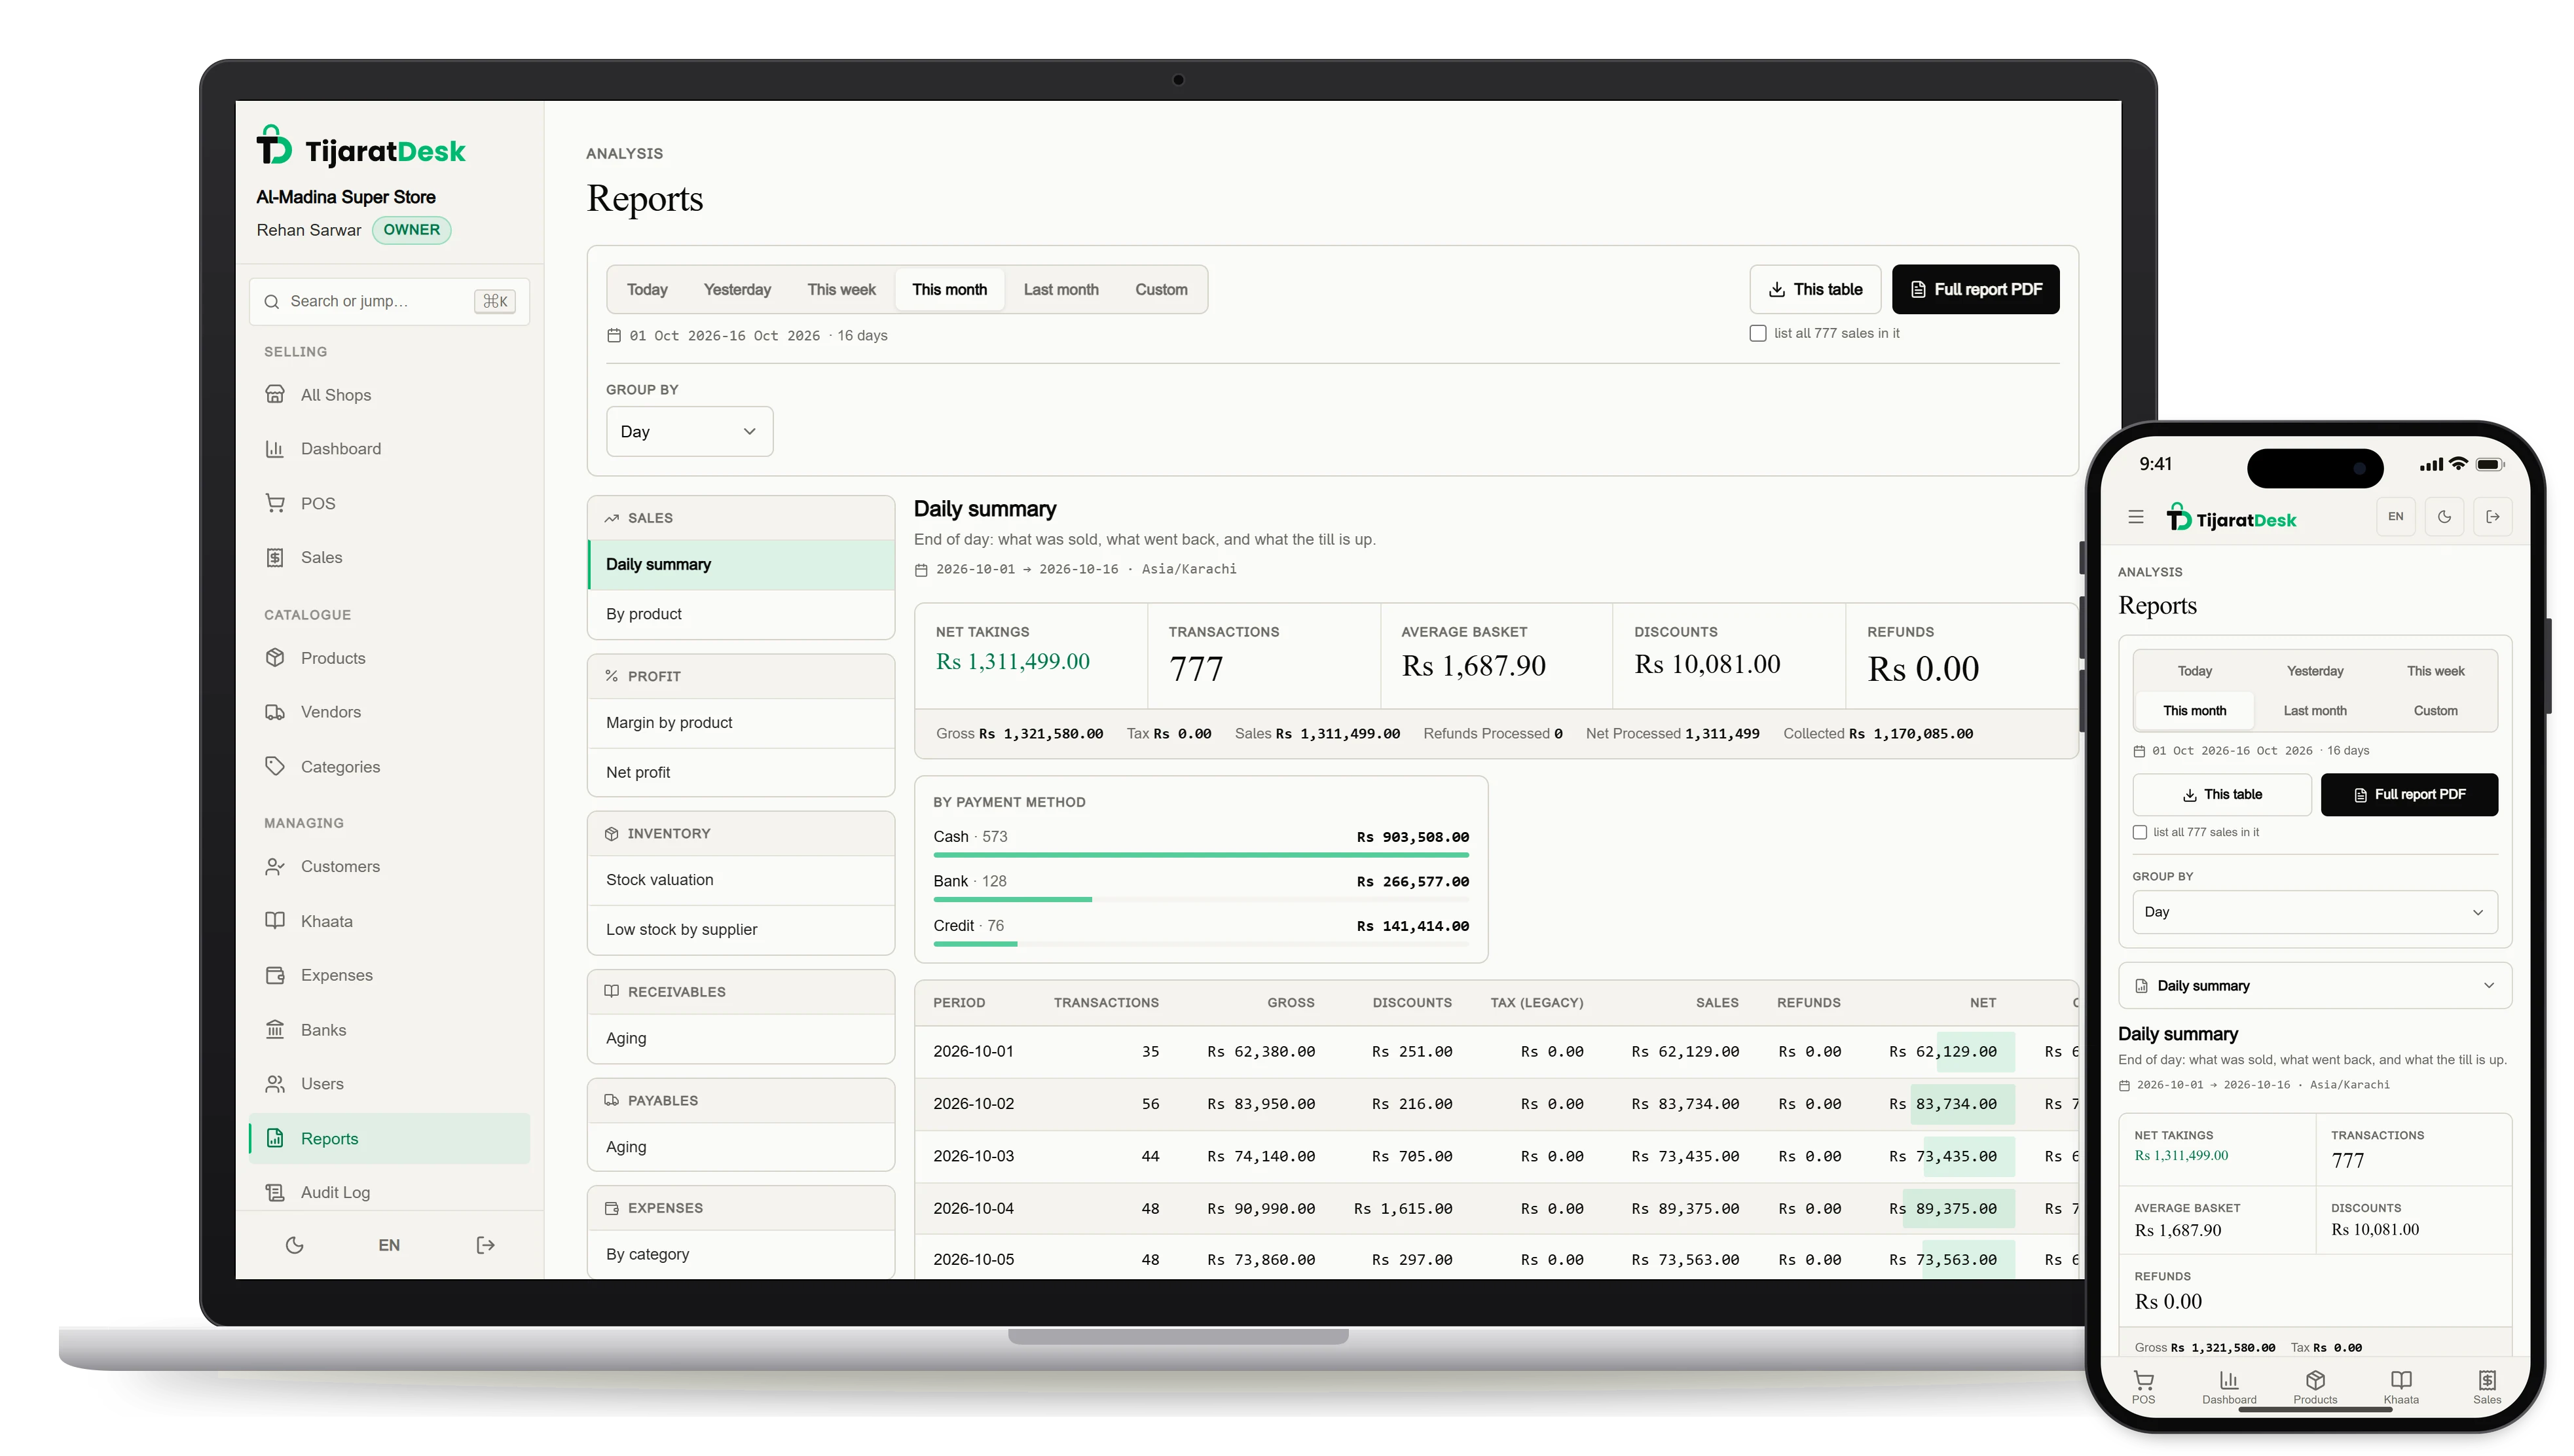This screenshot has height=1456, width=2574.
Task: Expand the Daily summary report selector on phone
Action: click(2315, 986)
